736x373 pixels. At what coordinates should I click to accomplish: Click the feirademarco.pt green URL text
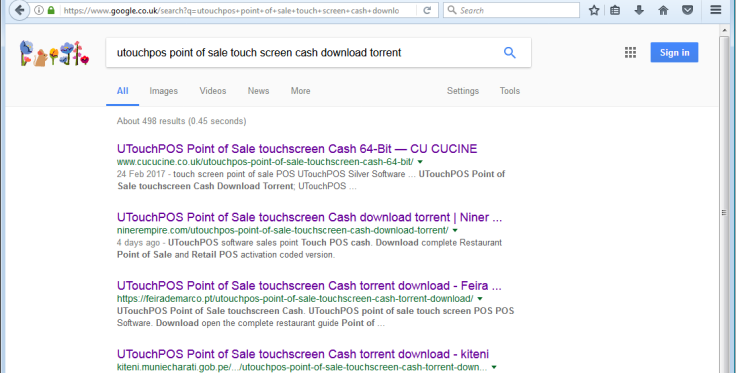coord(295,299)
